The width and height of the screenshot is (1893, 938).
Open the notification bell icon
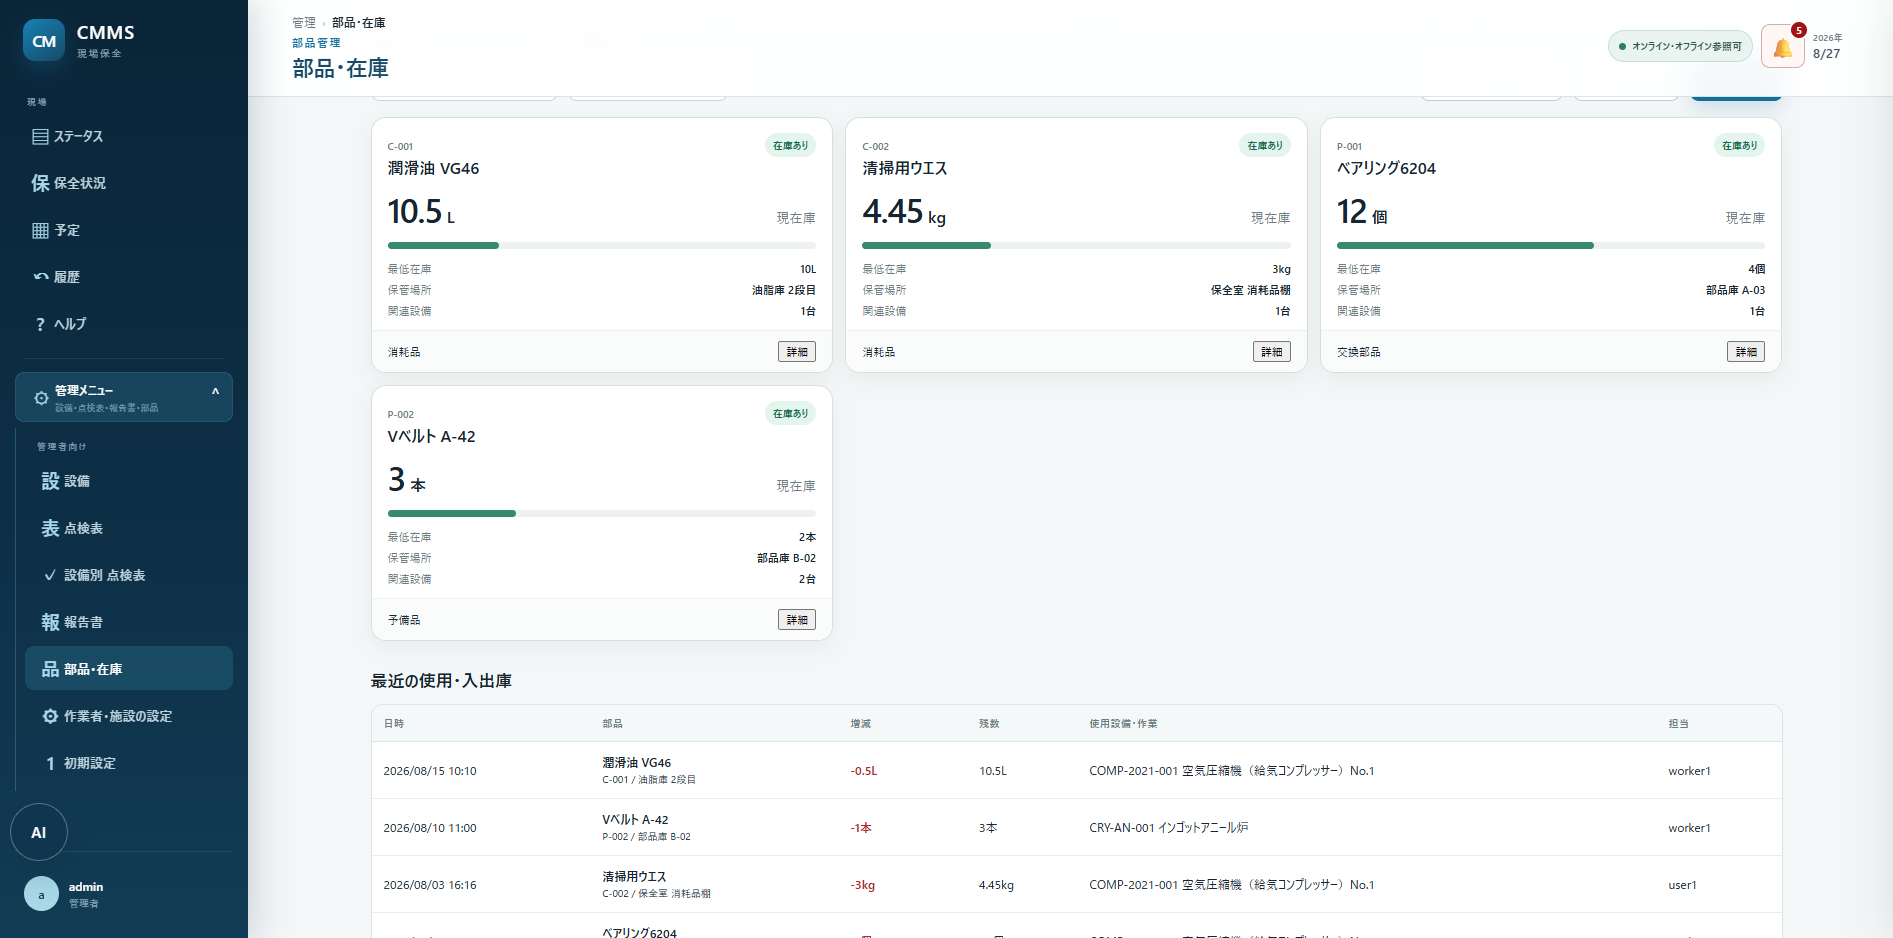[1782, 46]
